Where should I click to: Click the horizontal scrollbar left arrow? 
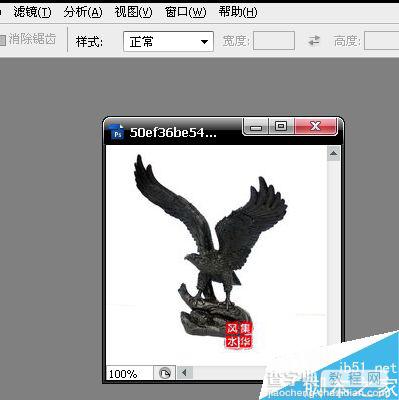(184, 372)
